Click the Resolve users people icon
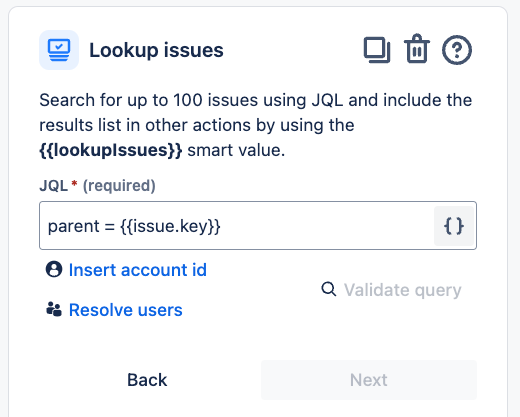The image size is (520, 417). coord(54,309)
